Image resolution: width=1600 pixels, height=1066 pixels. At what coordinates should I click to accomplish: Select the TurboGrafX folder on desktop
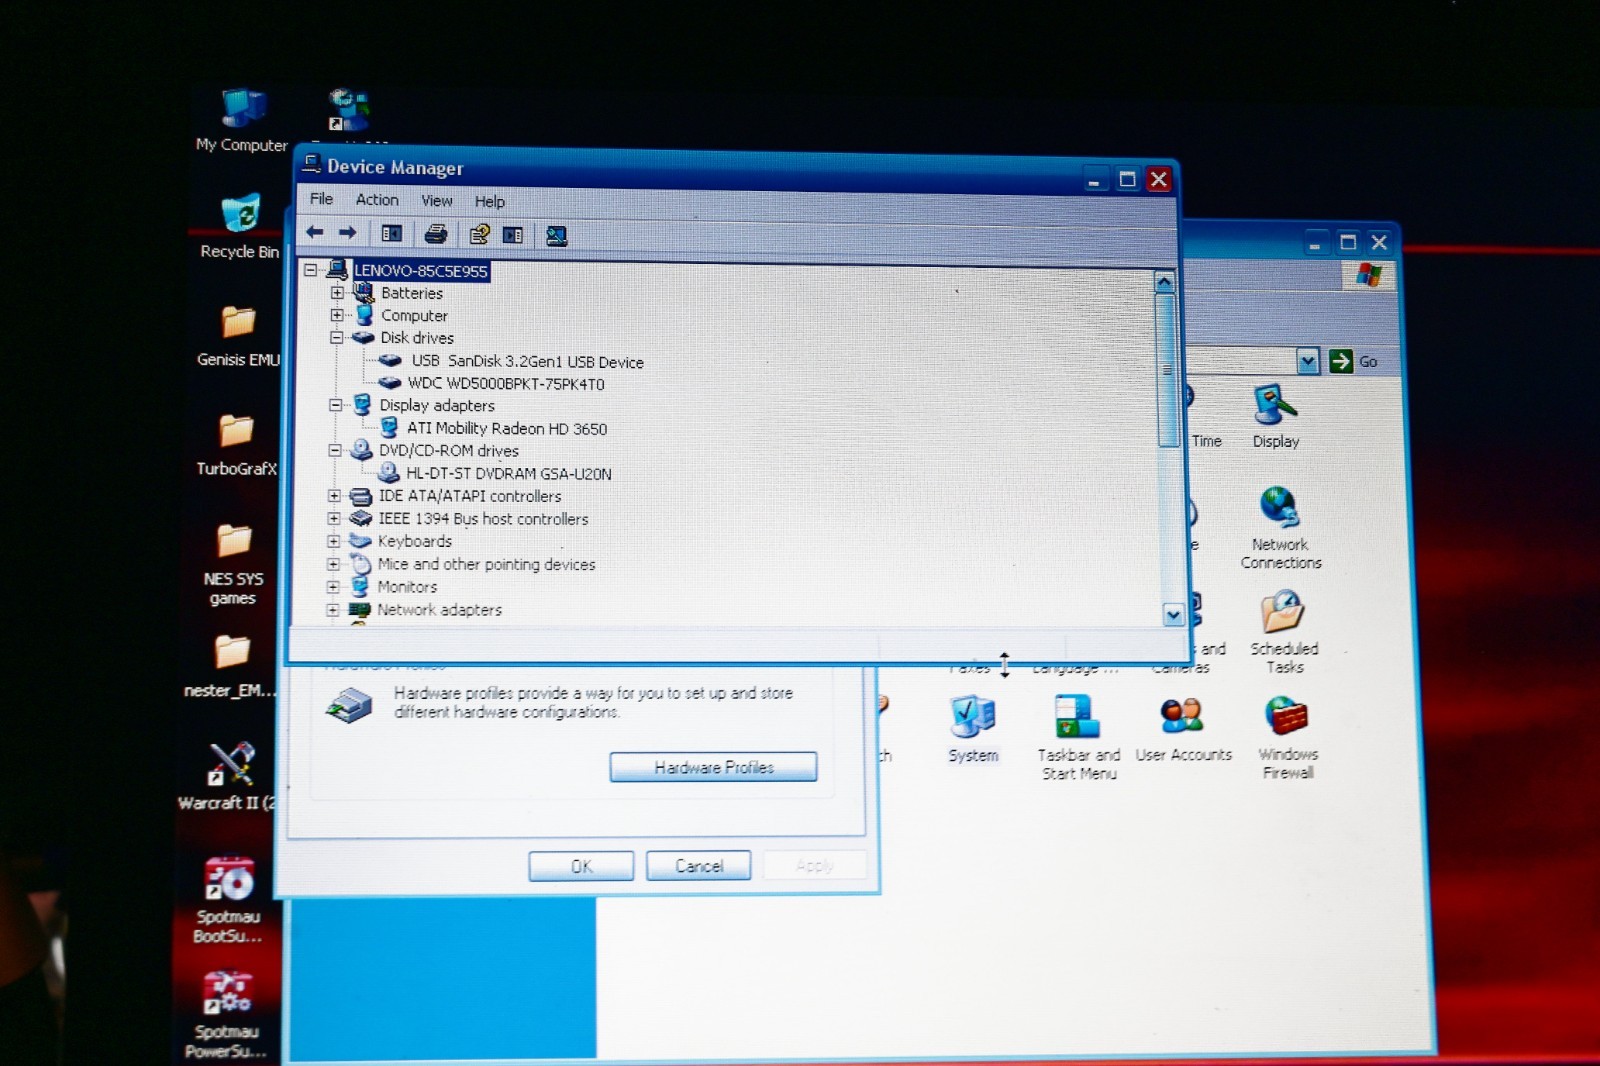pyautogui.click(x=237, y=445)
